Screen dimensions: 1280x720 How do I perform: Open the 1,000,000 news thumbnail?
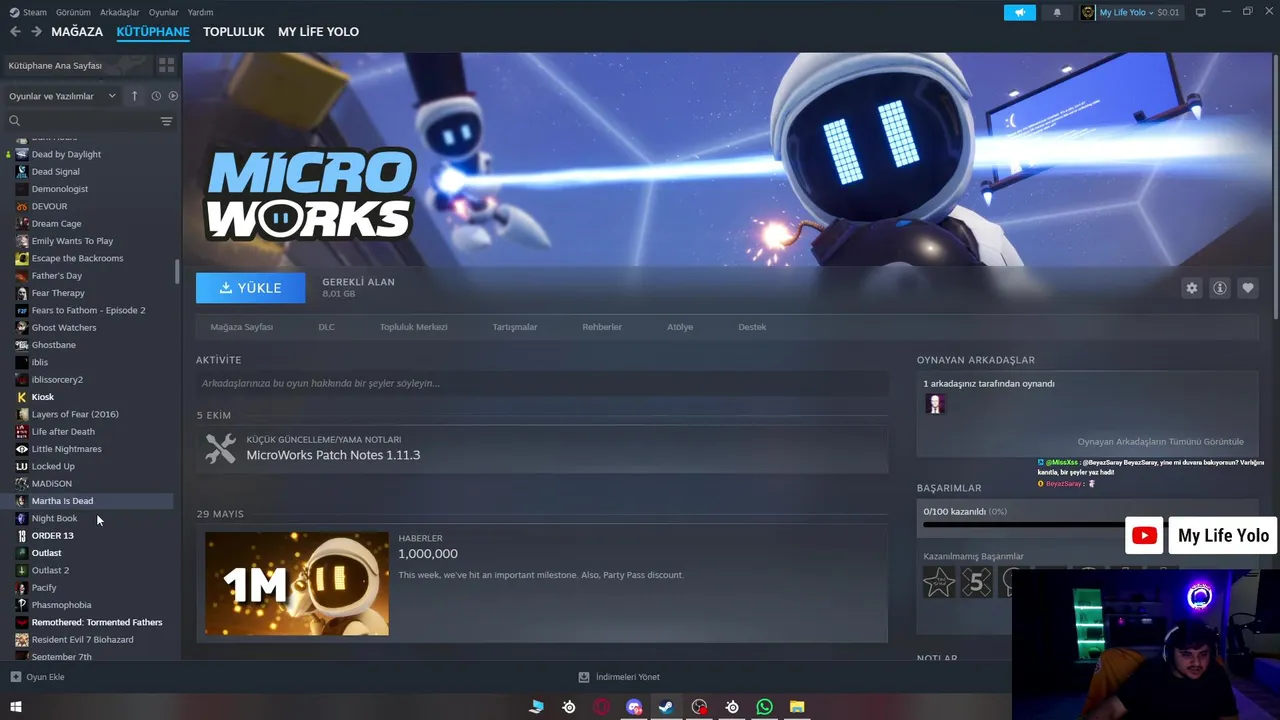(297, 583)
